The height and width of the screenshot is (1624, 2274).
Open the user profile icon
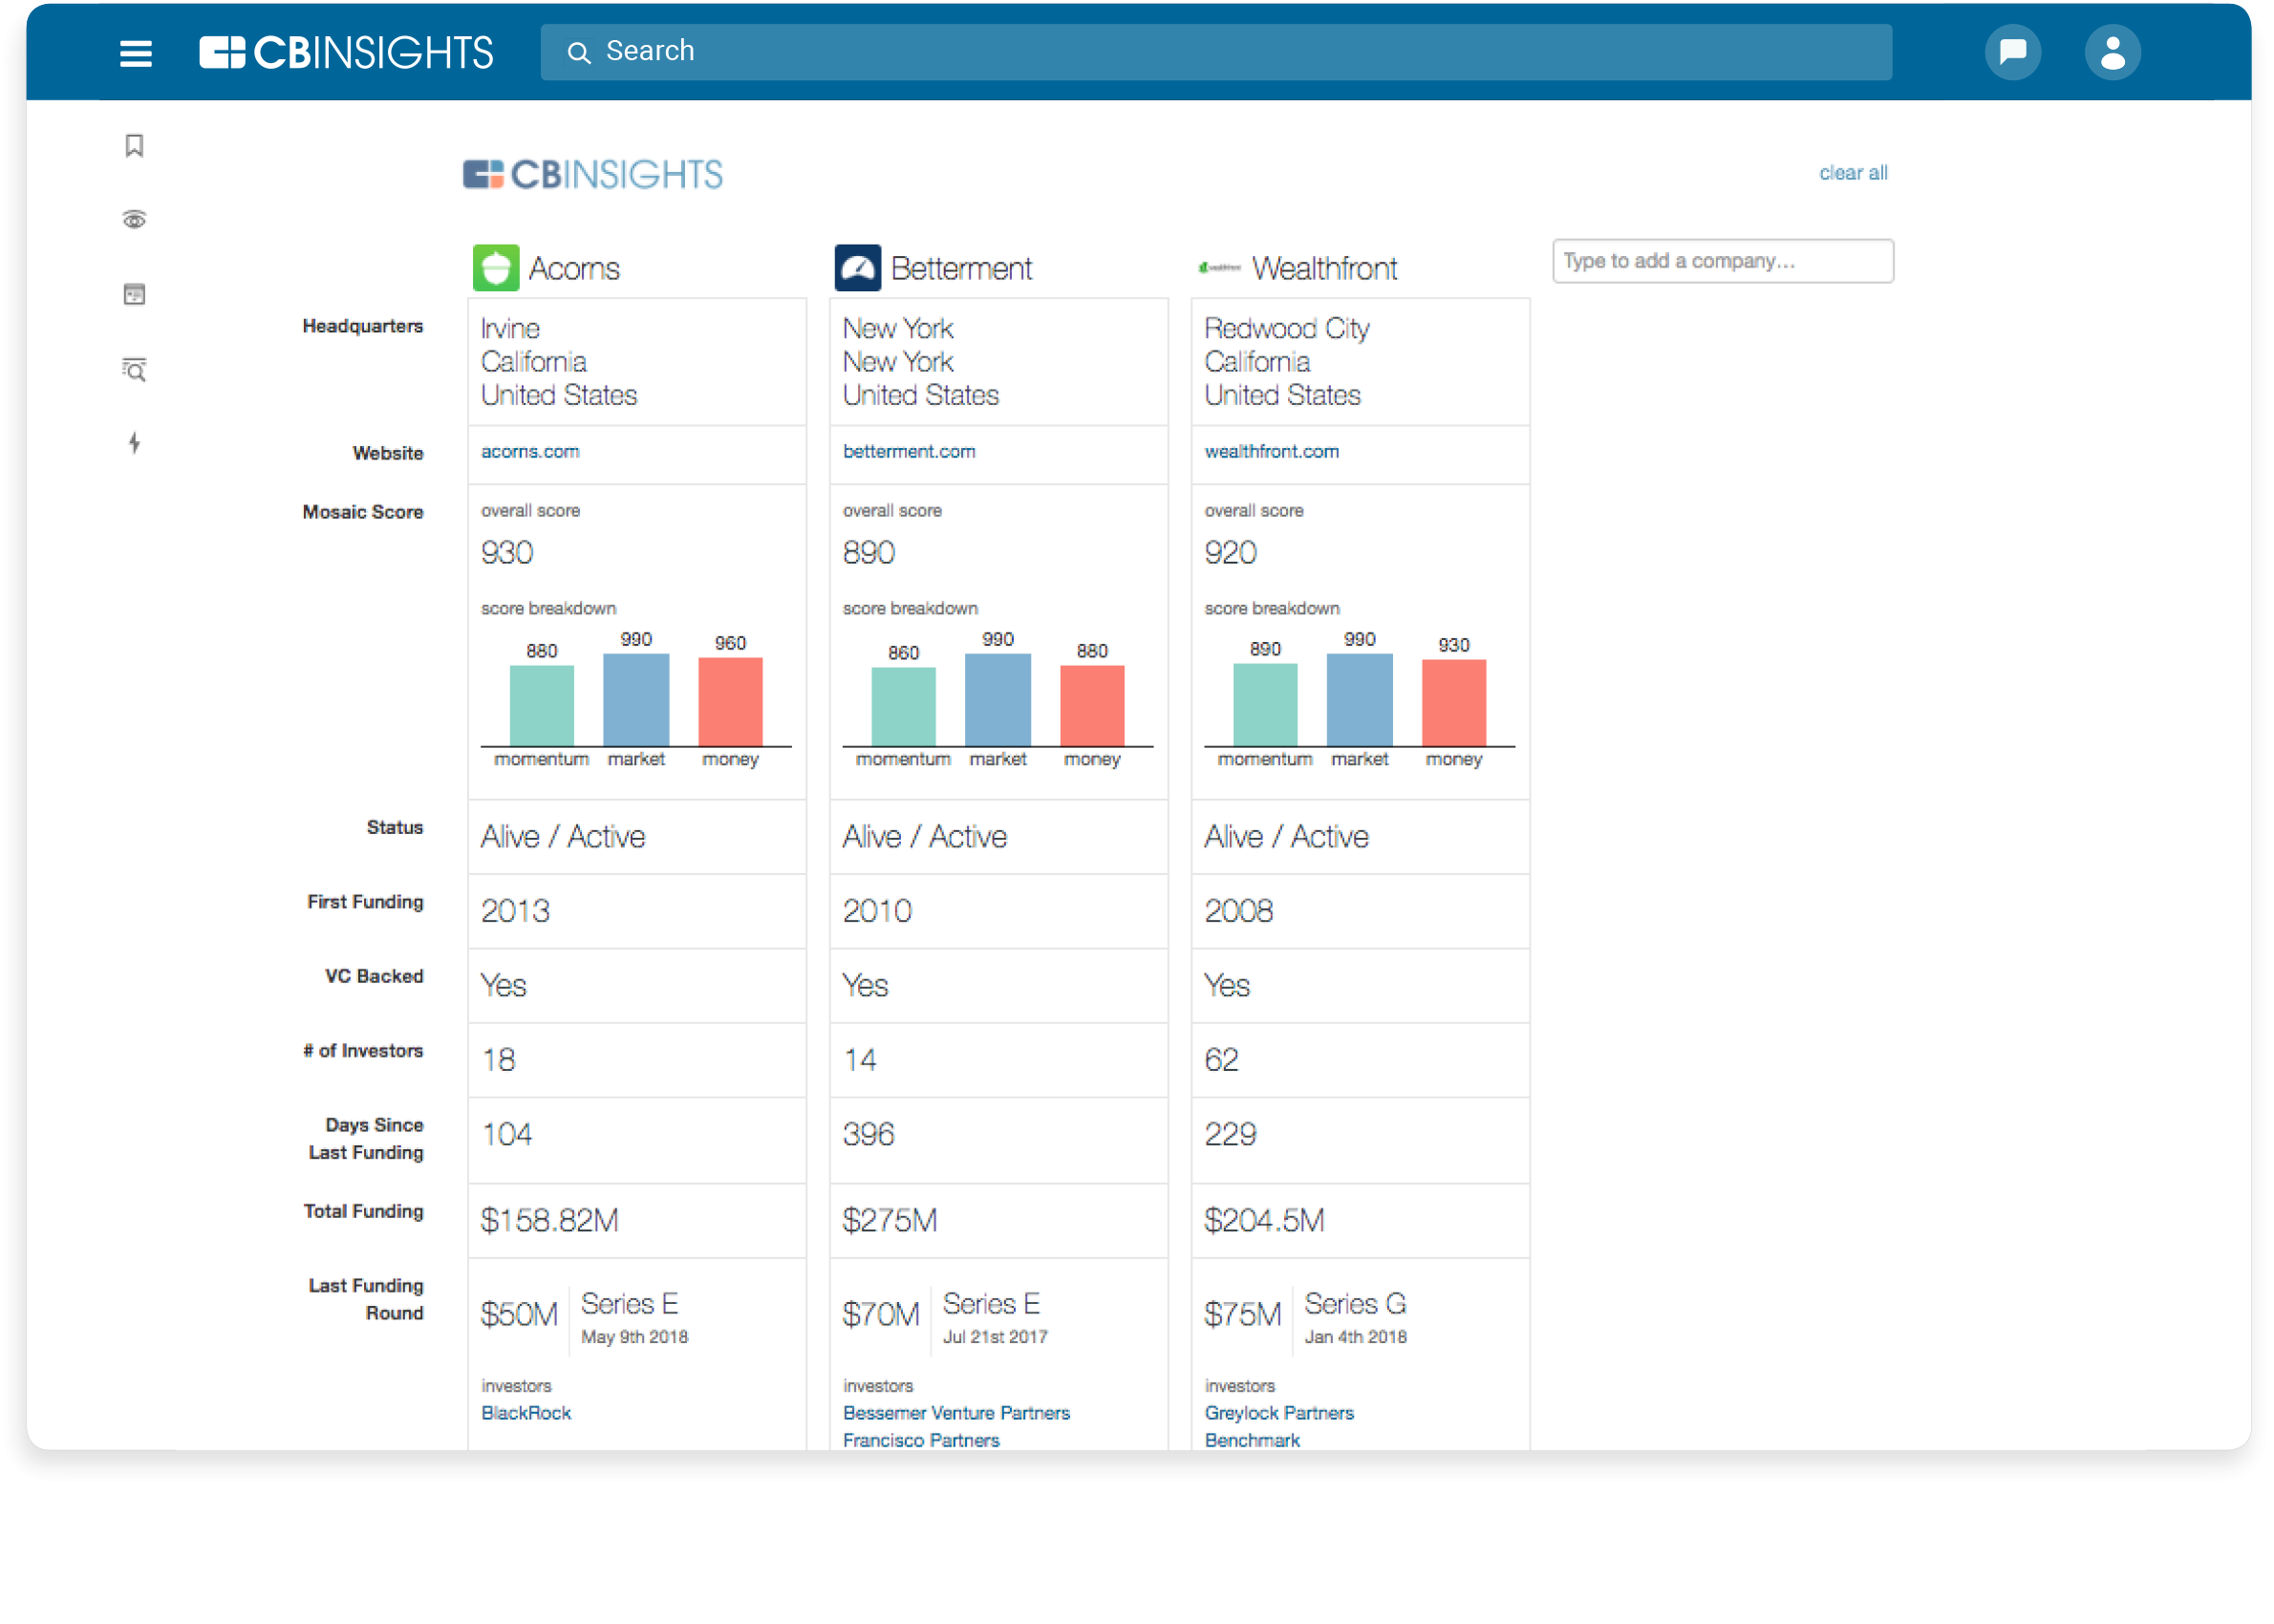pos(2111,53)
